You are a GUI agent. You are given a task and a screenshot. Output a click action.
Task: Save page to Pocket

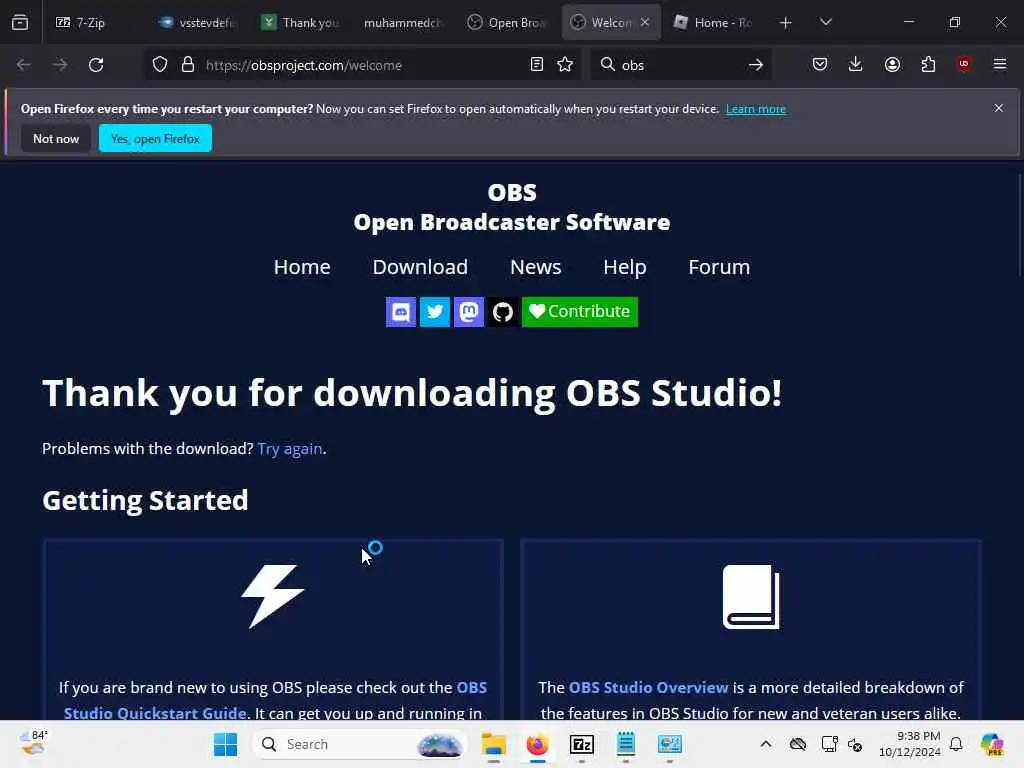[820, 64]
